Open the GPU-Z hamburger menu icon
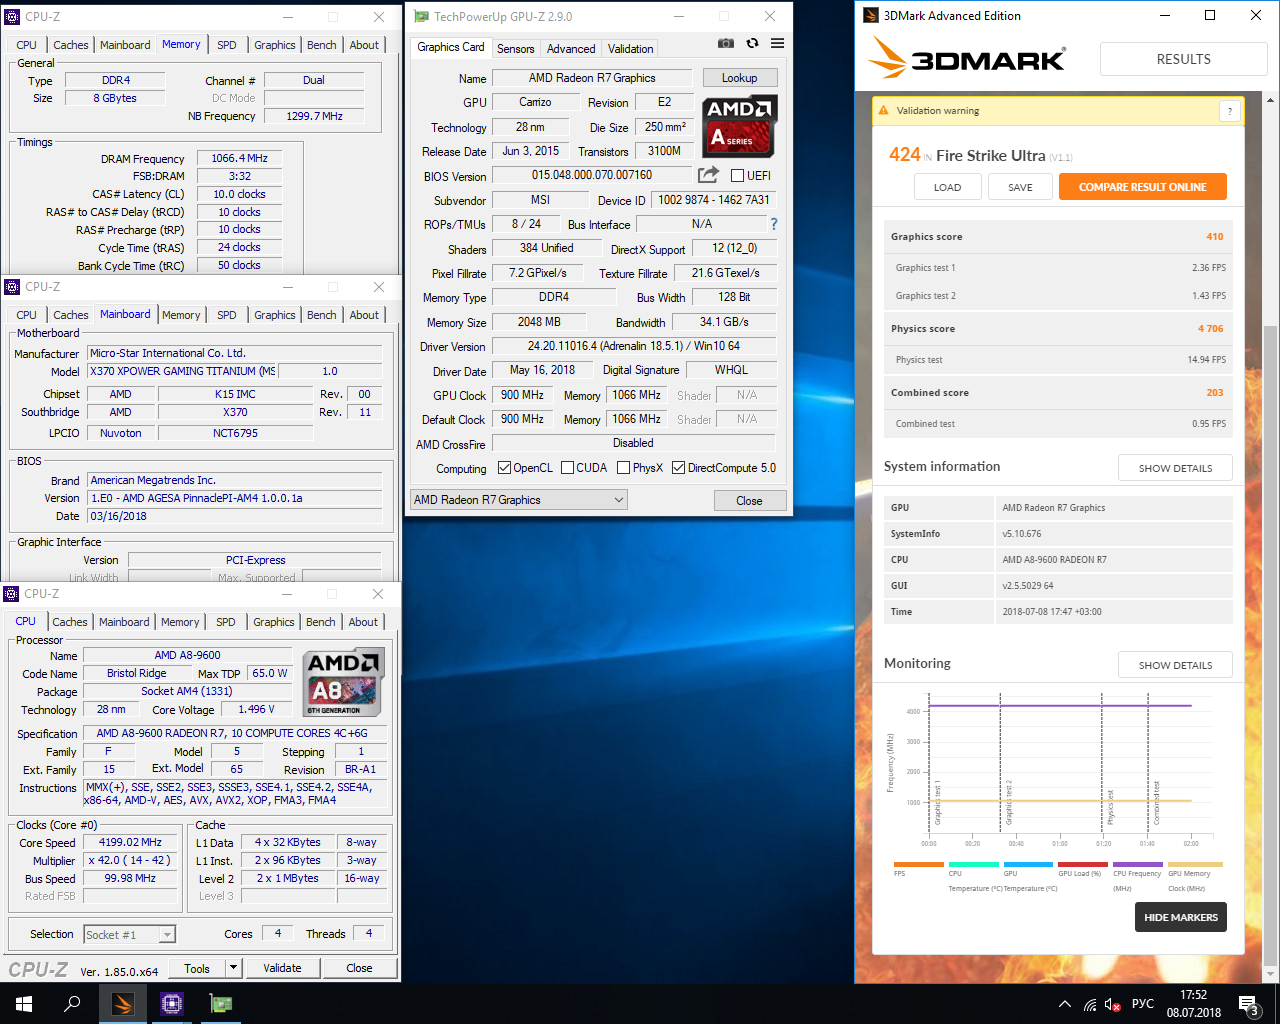The width and height of the screenshot is (1280, 1024). [x=777, y=44]
